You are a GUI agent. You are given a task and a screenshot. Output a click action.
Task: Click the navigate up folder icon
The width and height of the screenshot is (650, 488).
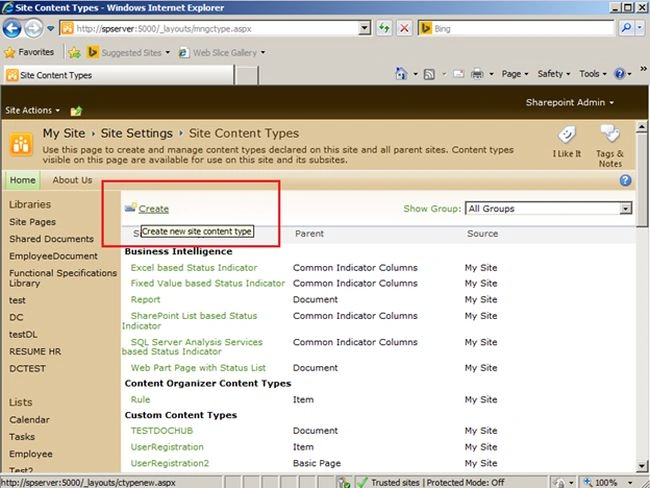[x=76, y=111]
